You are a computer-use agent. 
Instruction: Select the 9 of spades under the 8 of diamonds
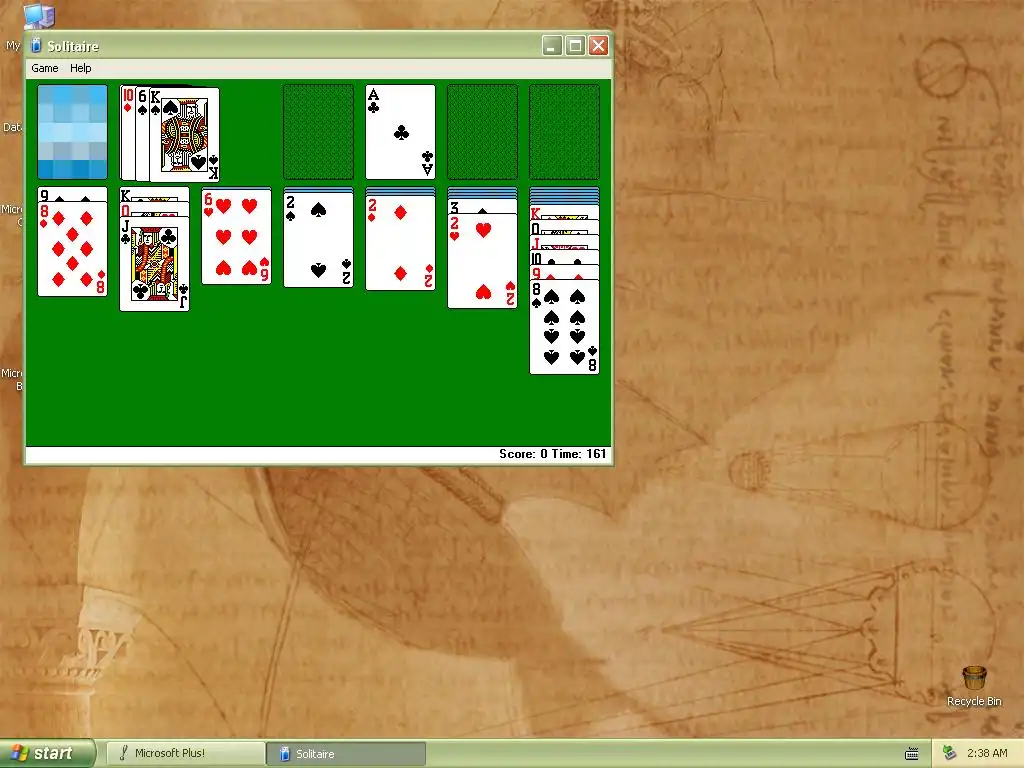coord(72,194)
